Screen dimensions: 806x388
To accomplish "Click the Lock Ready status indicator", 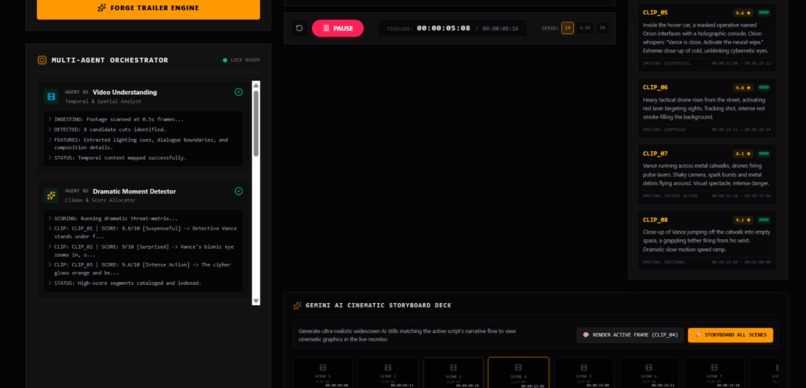I will tap(242, 60).
